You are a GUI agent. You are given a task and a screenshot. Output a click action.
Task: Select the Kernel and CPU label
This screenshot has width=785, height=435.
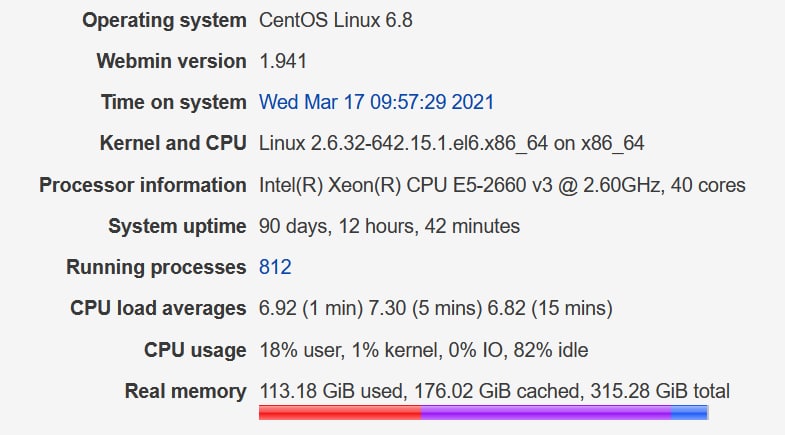(173, 143)
